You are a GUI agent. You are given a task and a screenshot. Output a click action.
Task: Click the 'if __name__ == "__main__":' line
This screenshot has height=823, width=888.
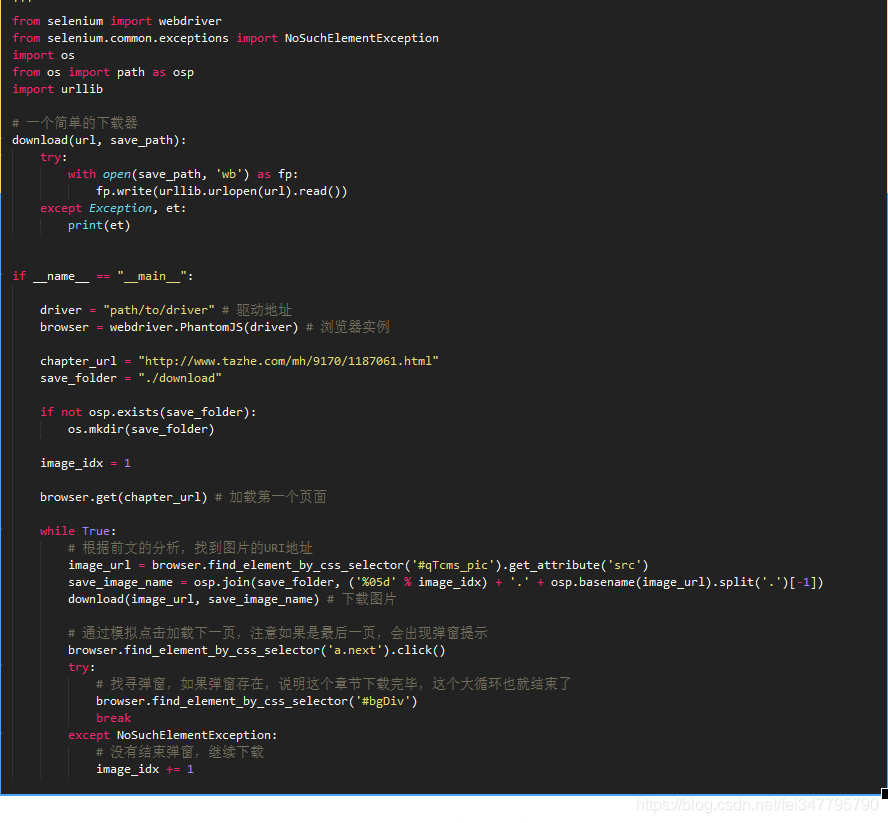coord(103,276)
